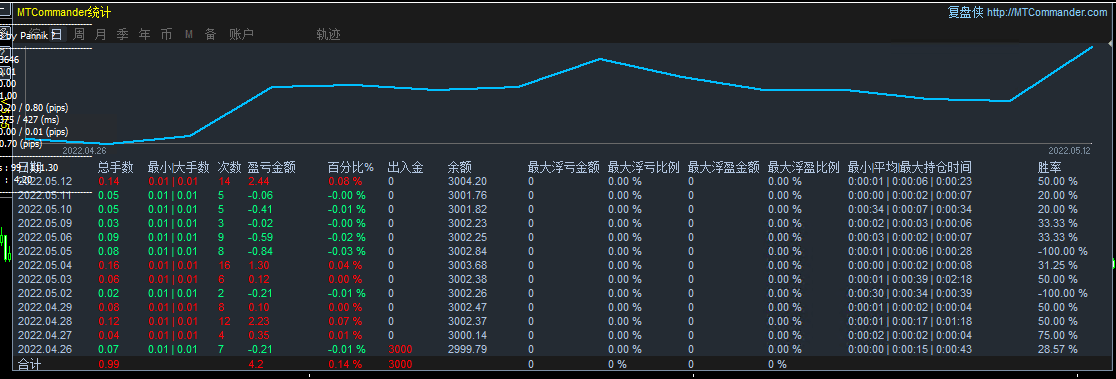Click the 3000 deposit on 2022.04.26 row
Viewport: 1116px width, 379px height.
[400, 349]
